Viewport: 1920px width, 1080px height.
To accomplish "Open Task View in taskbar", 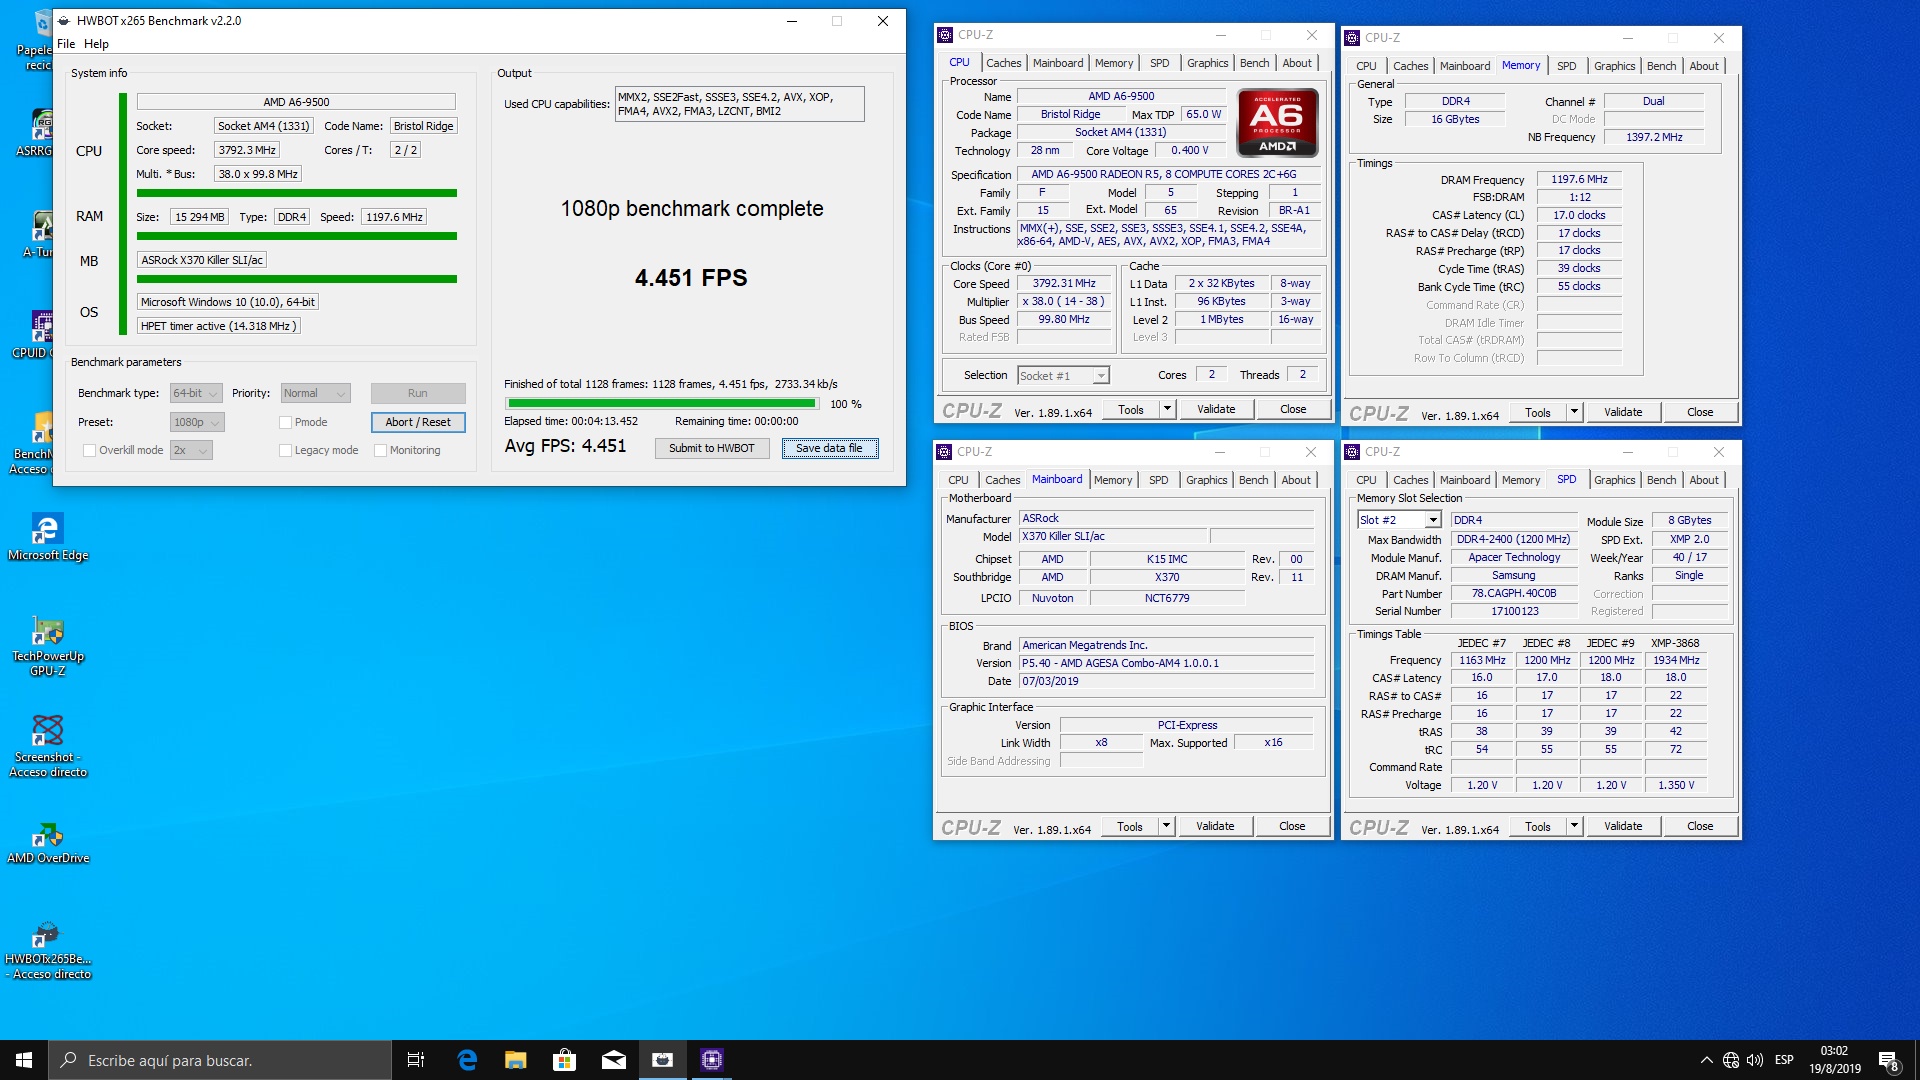I will [416, 1060].
